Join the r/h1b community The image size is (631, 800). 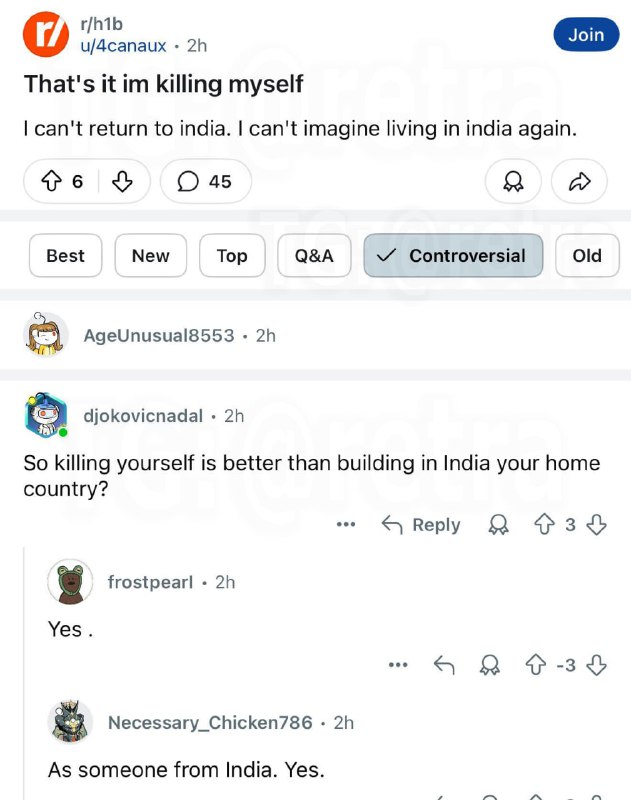(x=586, y=34)
